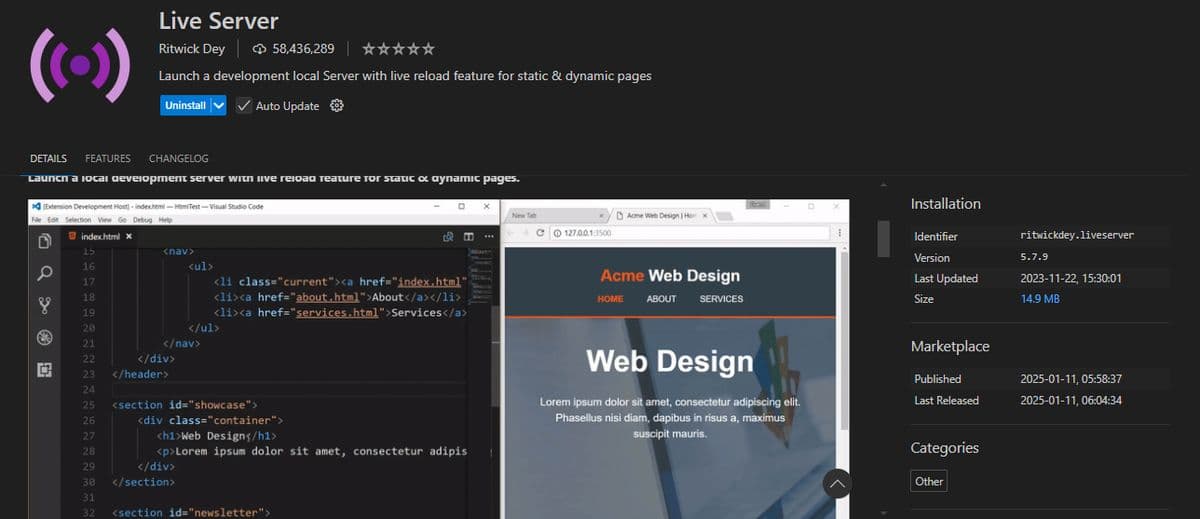Click the editor more actions ellipsis in the preview
Screen dimensions: 1200x519
tap(488, 236)
